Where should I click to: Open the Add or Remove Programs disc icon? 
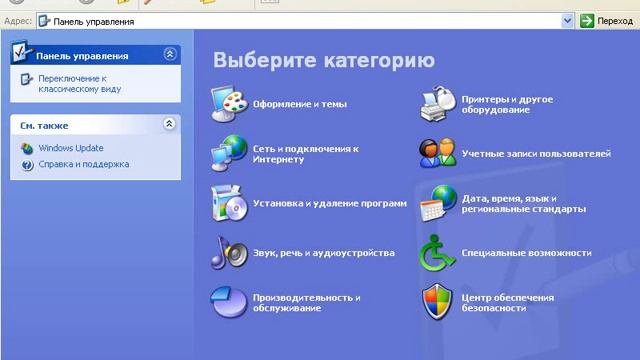229,203
